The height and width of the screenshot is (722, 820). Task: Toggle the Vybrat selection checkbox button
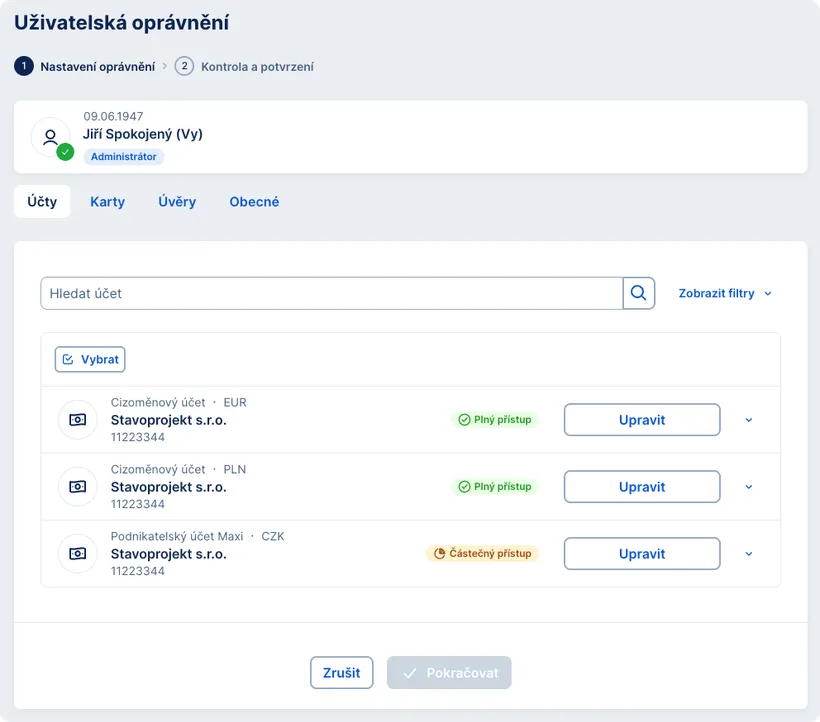coord(90,359)
